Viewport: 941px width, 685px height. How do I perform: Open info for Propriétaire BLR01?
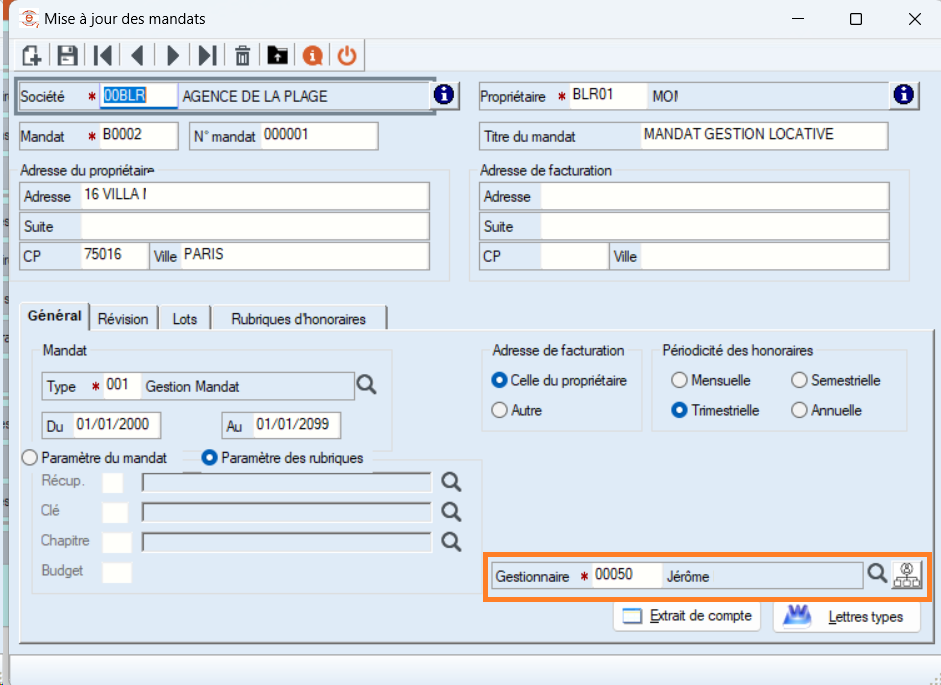click(904, 95)
